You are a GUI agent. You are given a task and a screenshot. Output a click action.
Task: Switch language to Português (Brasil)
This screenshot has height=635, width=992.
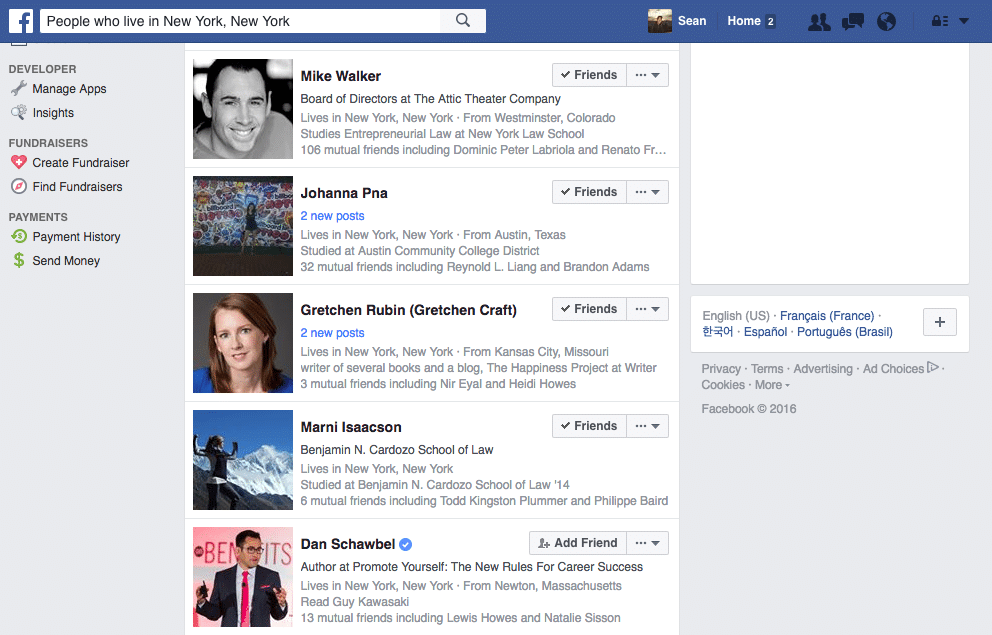click(x=845, y=331)
